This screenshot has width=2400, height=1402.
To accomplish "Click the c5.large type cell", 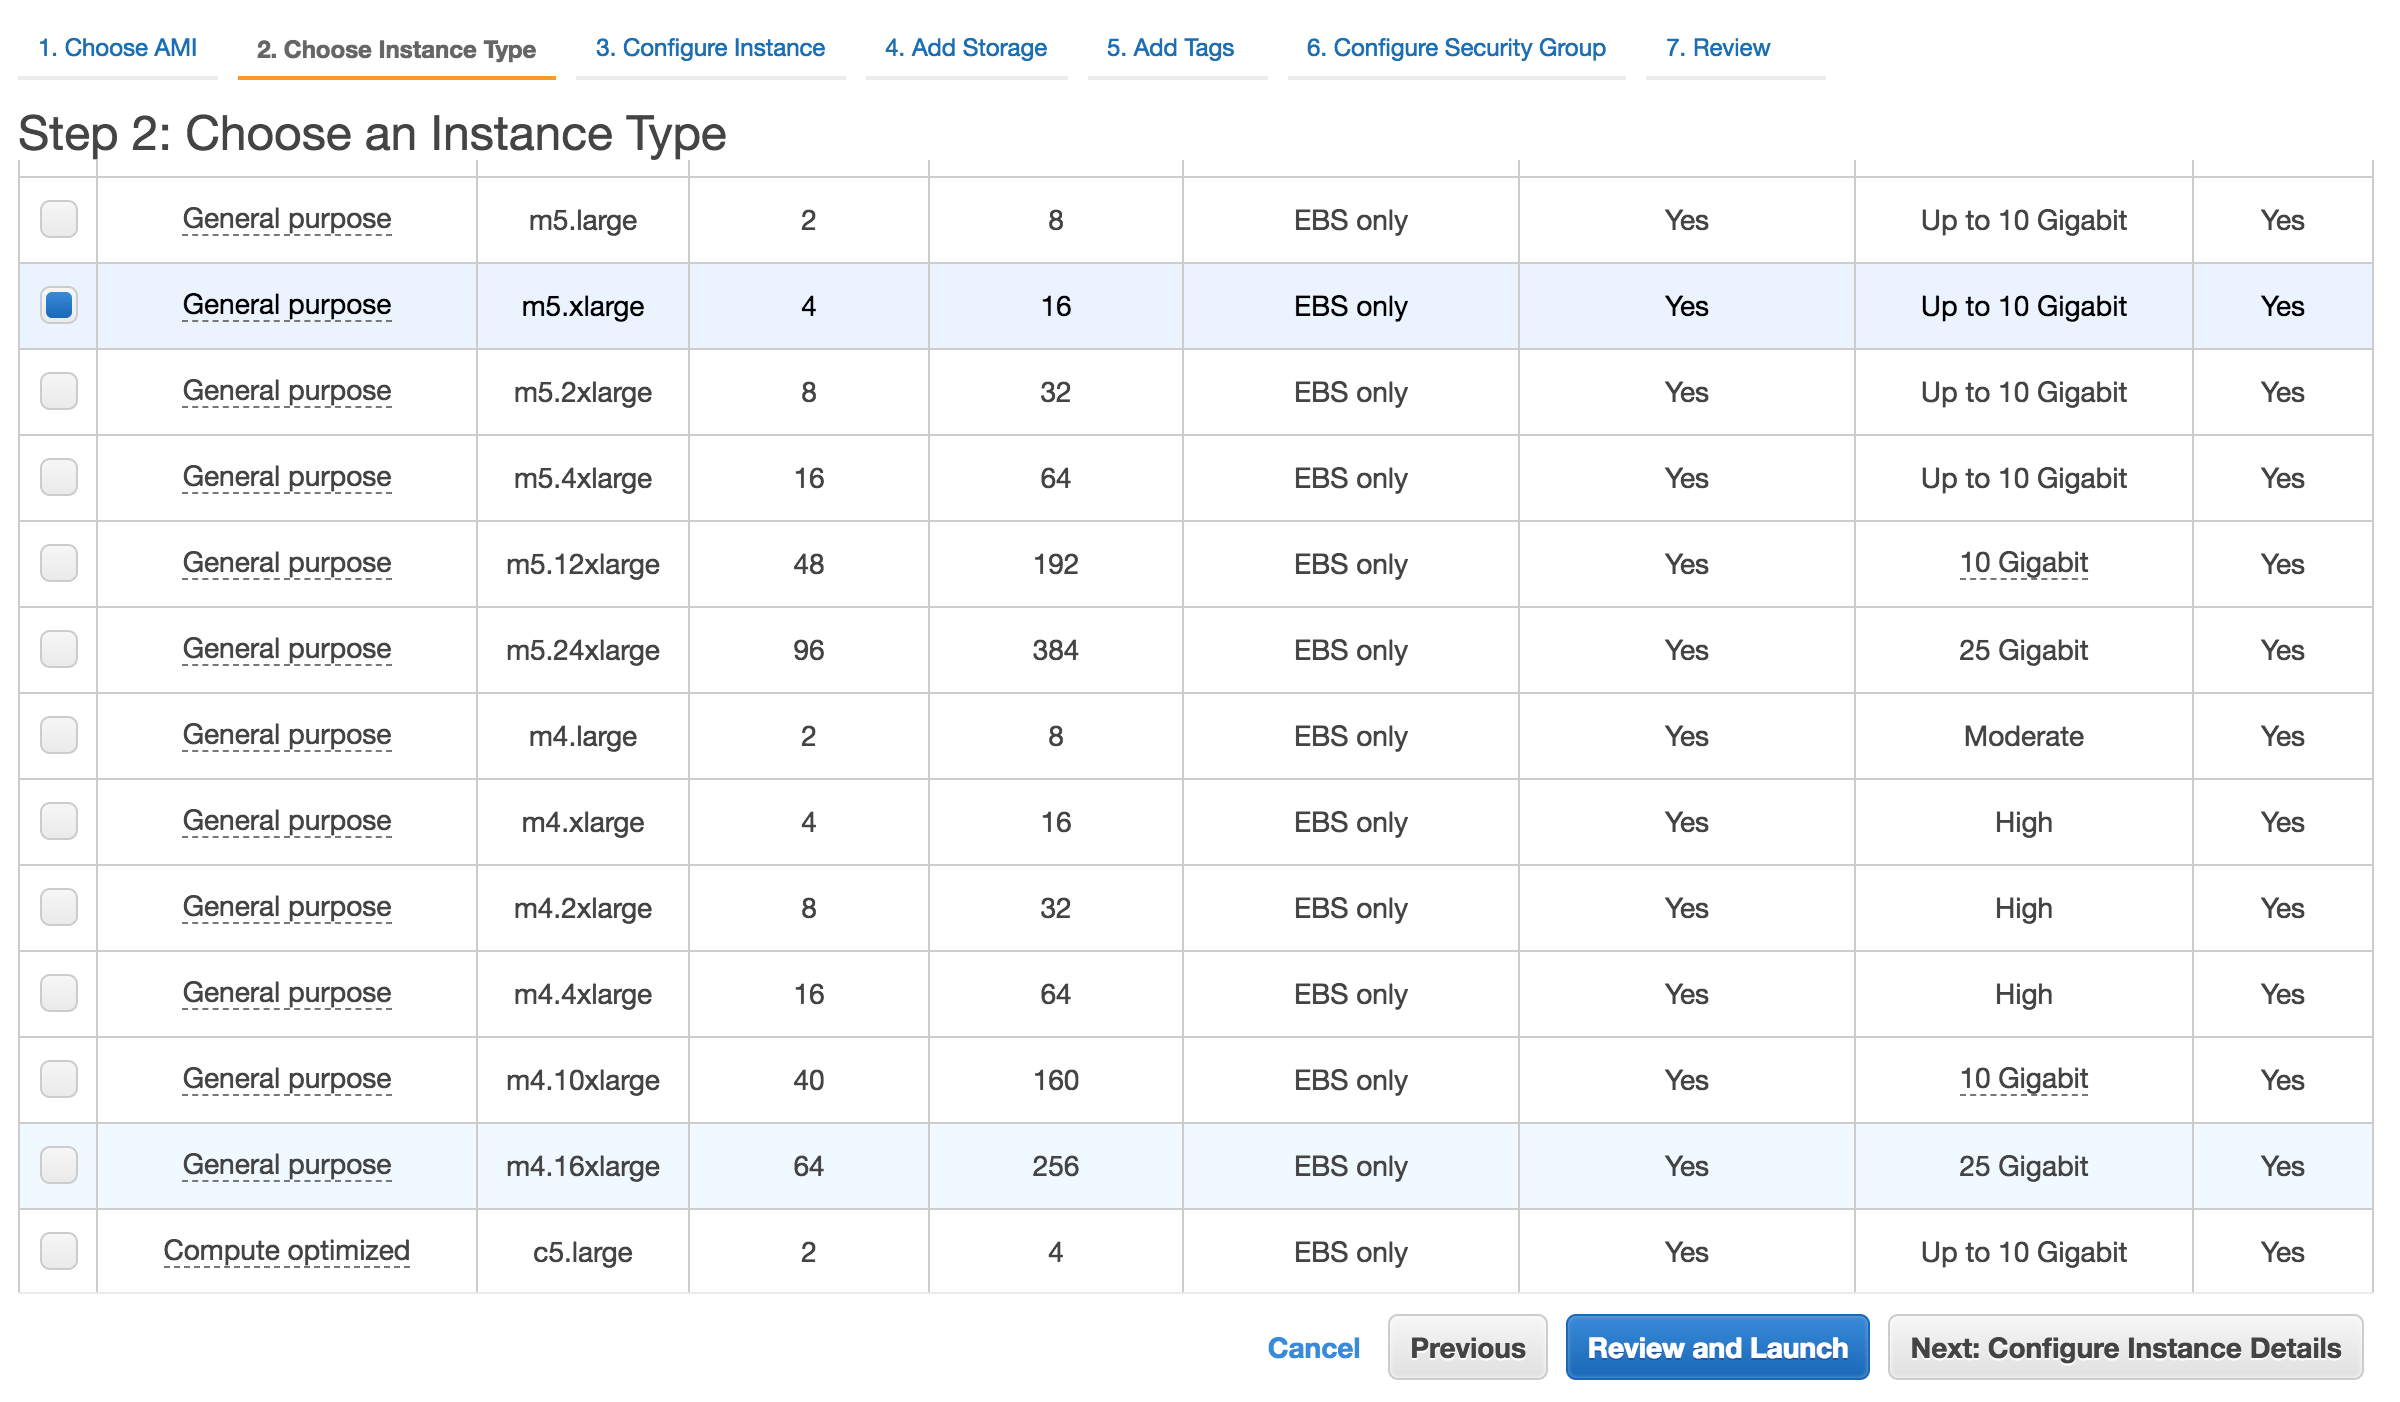I will tap(583, 1252).
